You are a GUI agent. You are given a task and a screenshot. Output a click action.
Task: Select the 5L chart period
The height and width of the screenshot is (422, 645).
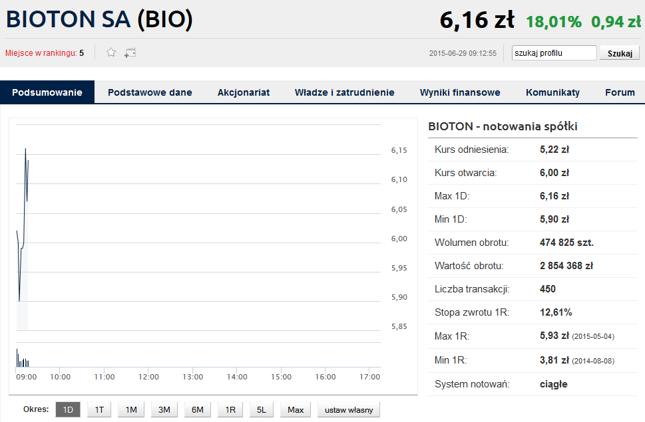(262, 409)
